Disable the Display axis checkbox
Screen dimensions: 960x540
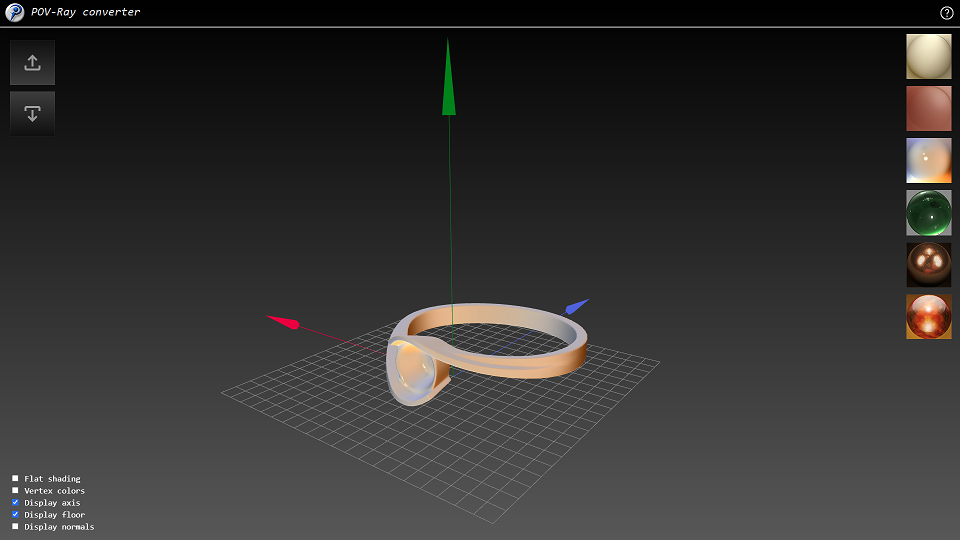15,503
